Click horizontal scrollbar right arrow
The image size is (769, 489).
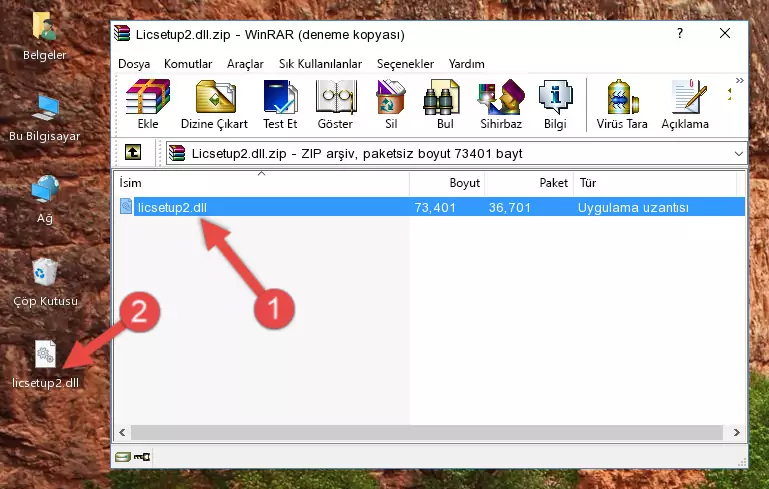[736, 432]
